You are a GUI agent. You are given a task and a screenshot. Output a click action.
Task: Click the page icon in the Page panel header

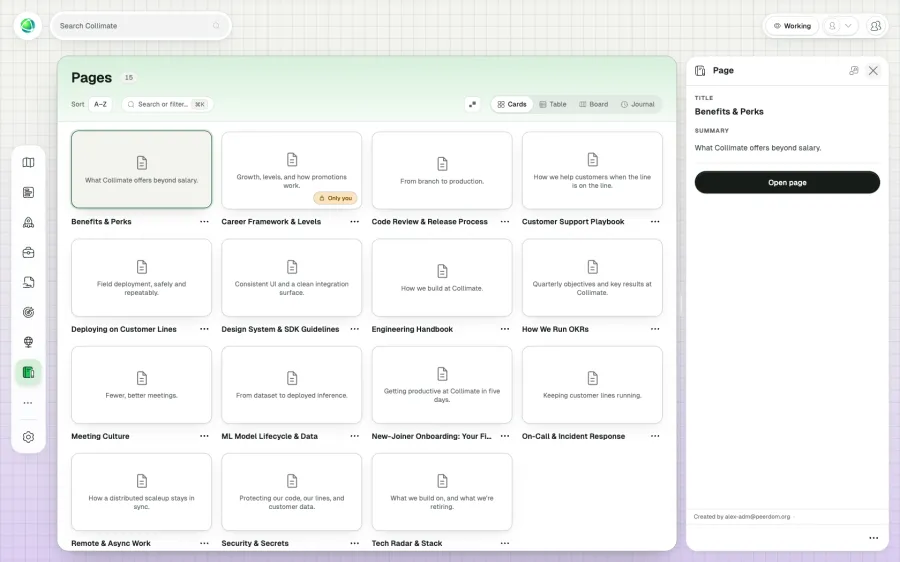point(700,71)
